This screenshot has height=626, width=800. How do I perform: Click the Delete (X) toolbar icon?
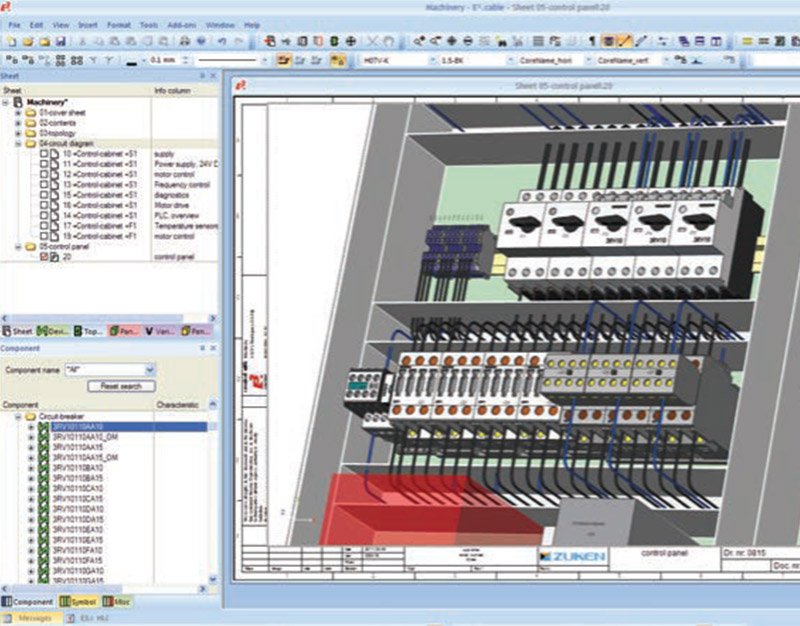click(373, 41)
